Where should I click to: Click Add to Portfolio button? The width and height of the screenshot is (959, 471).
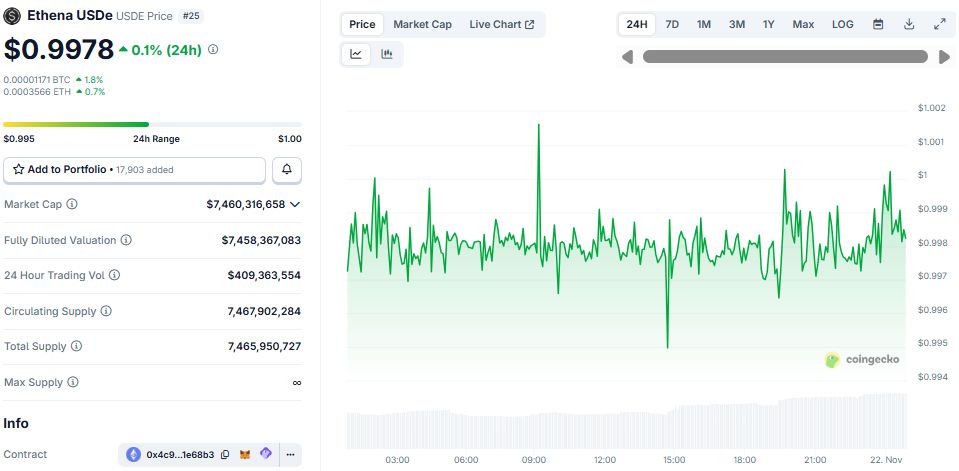coord(134,170)
